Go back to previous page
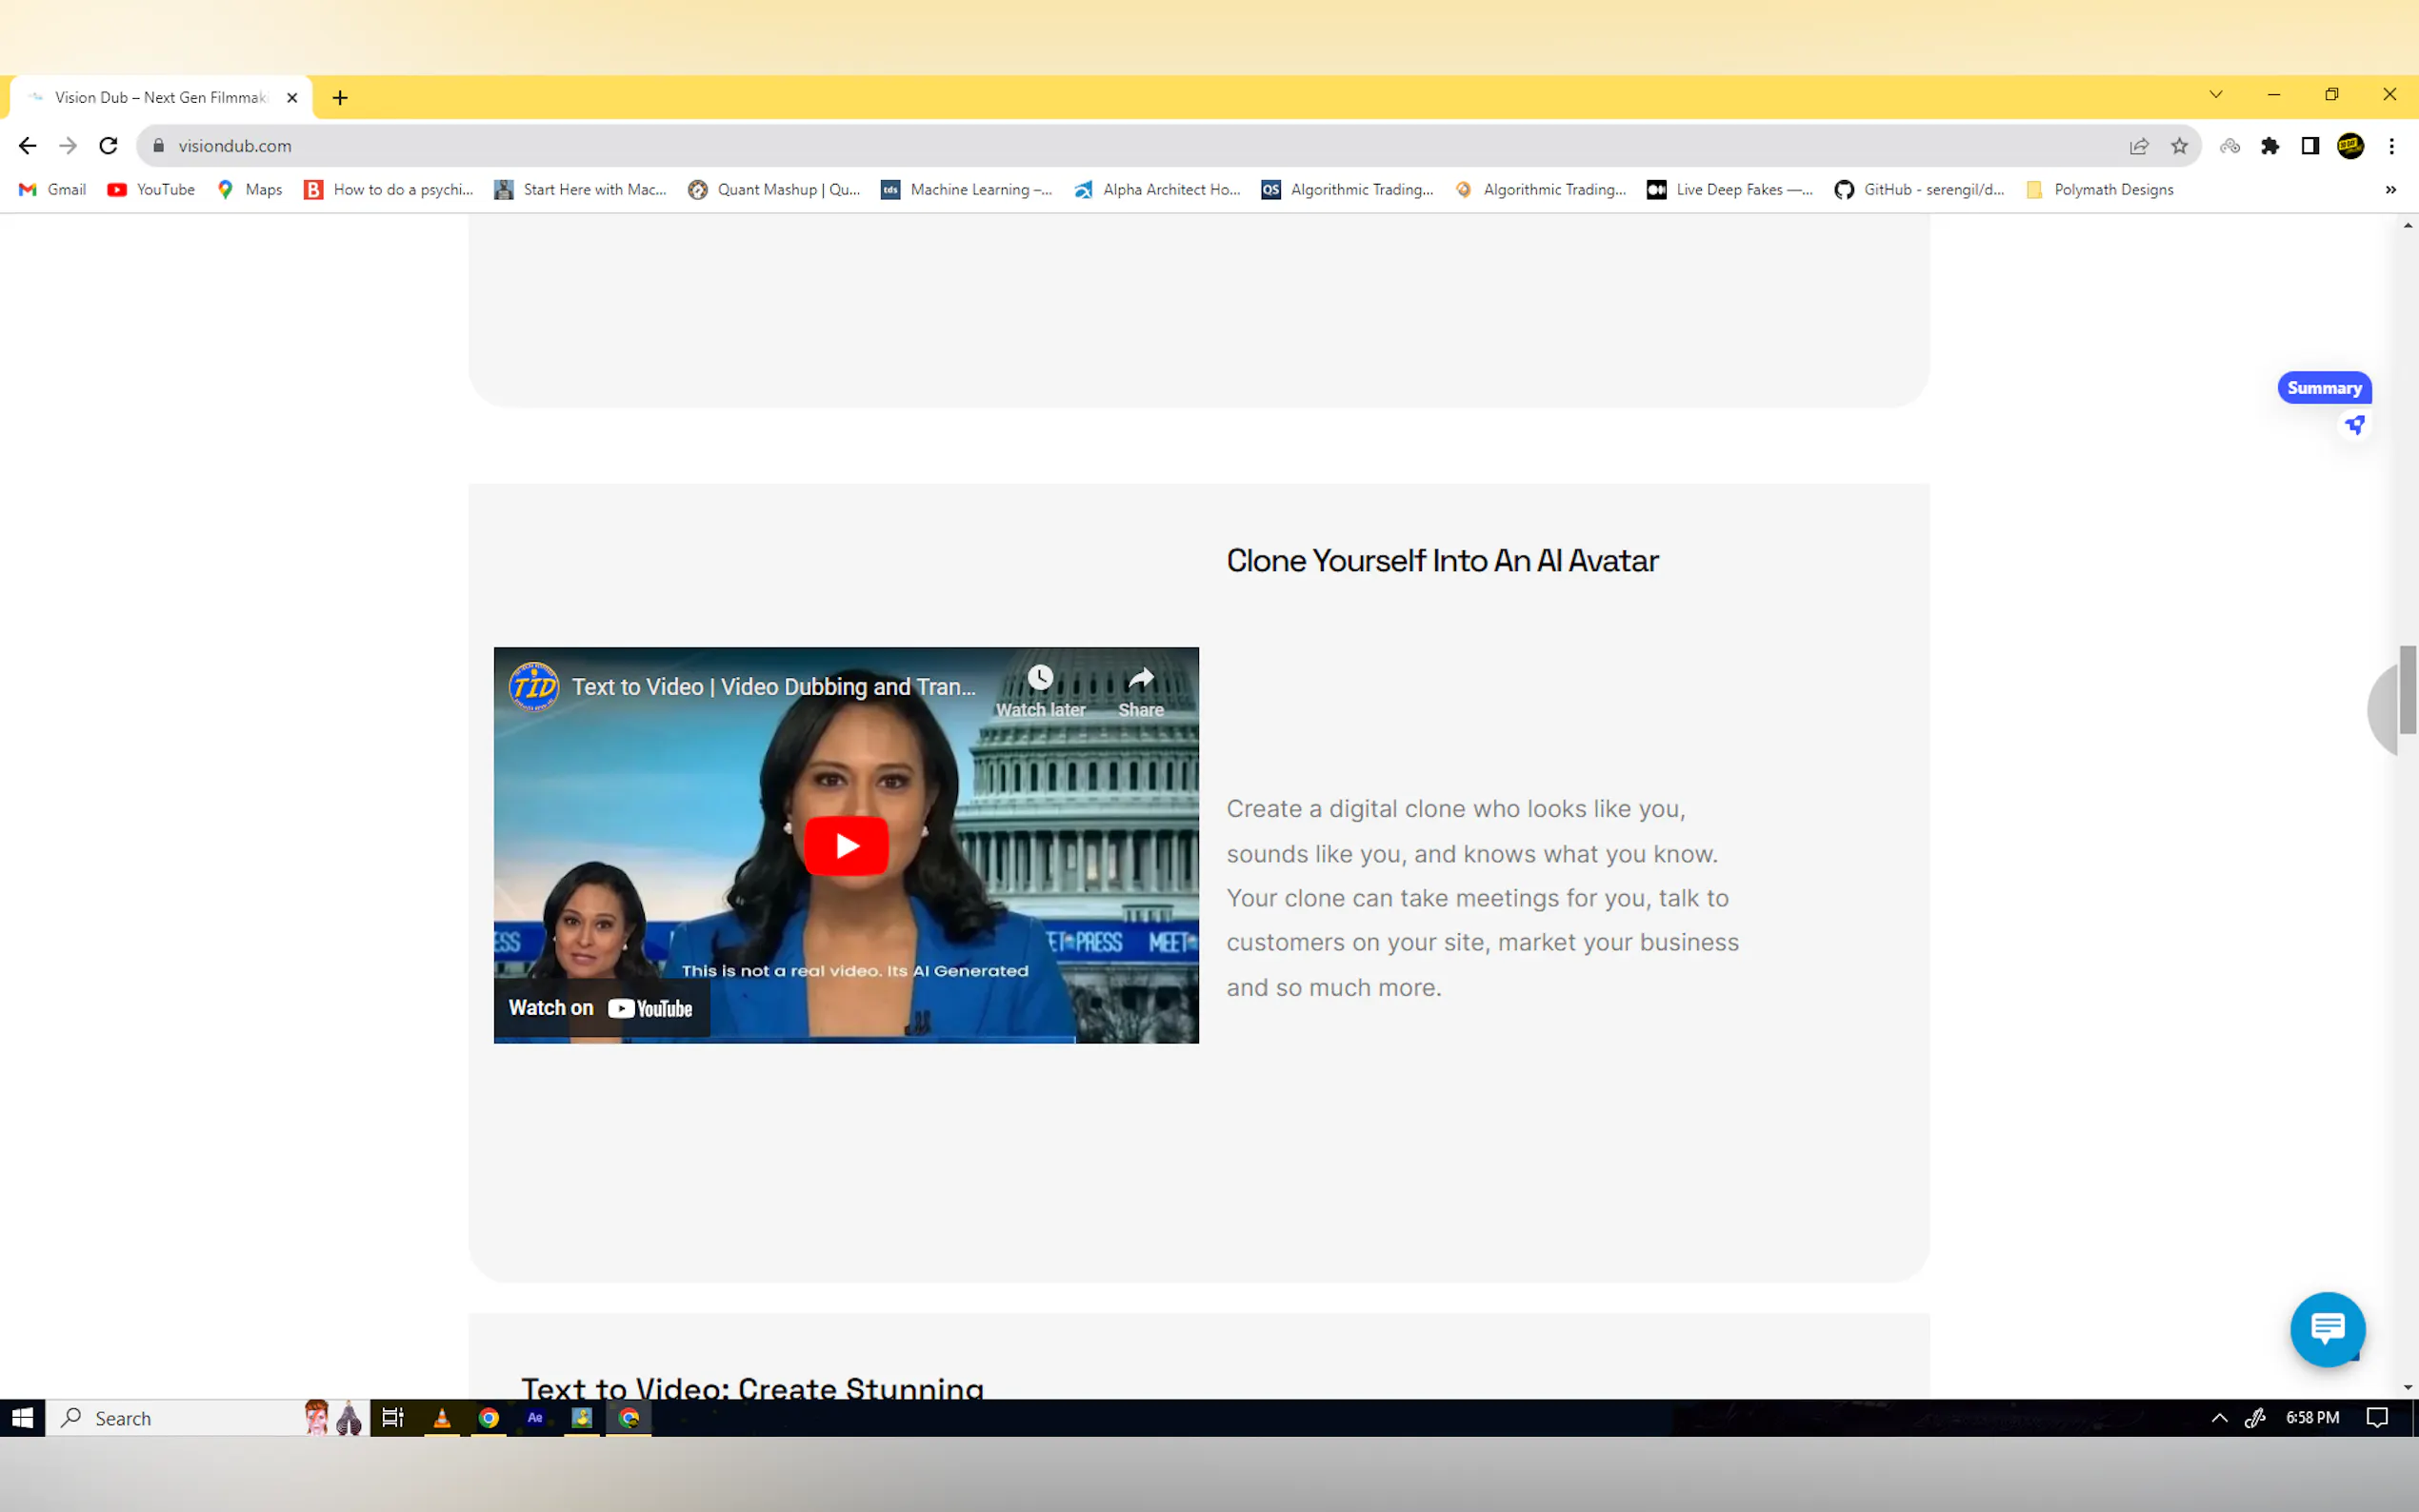The image size is (2419, 1512). point(27,146)
